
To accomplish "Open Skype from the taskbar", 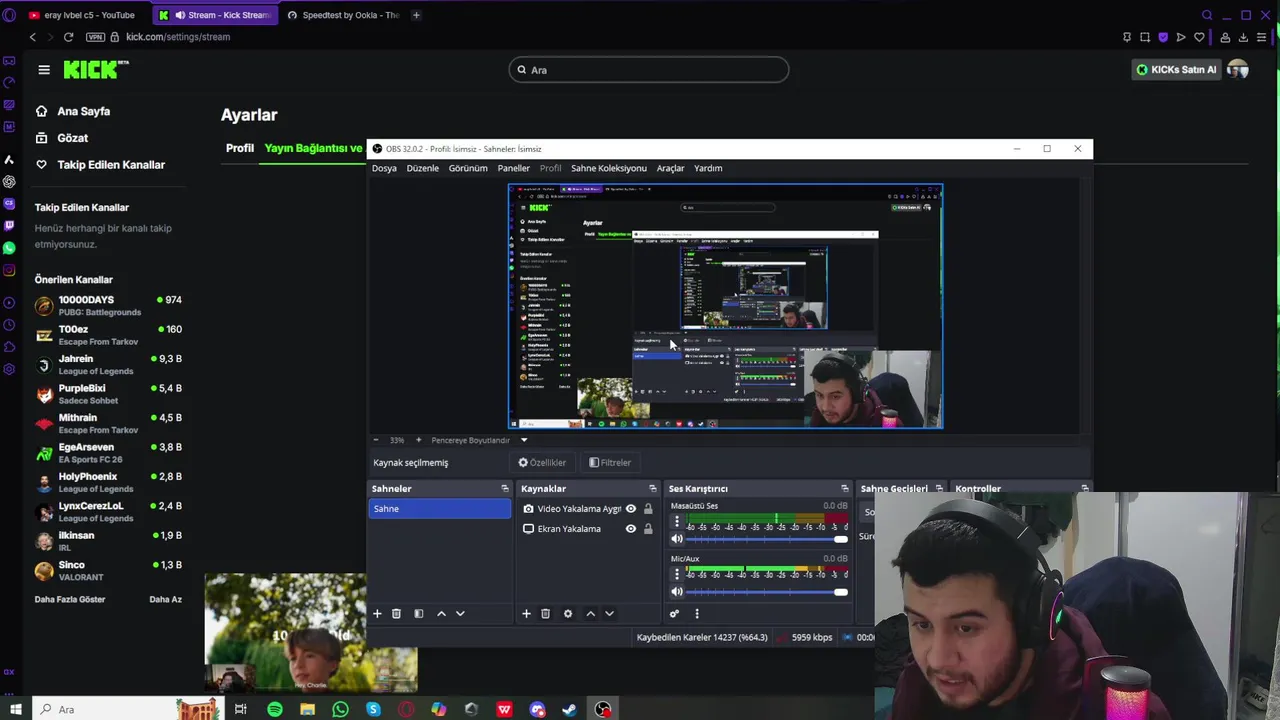I will coord(373,709).
